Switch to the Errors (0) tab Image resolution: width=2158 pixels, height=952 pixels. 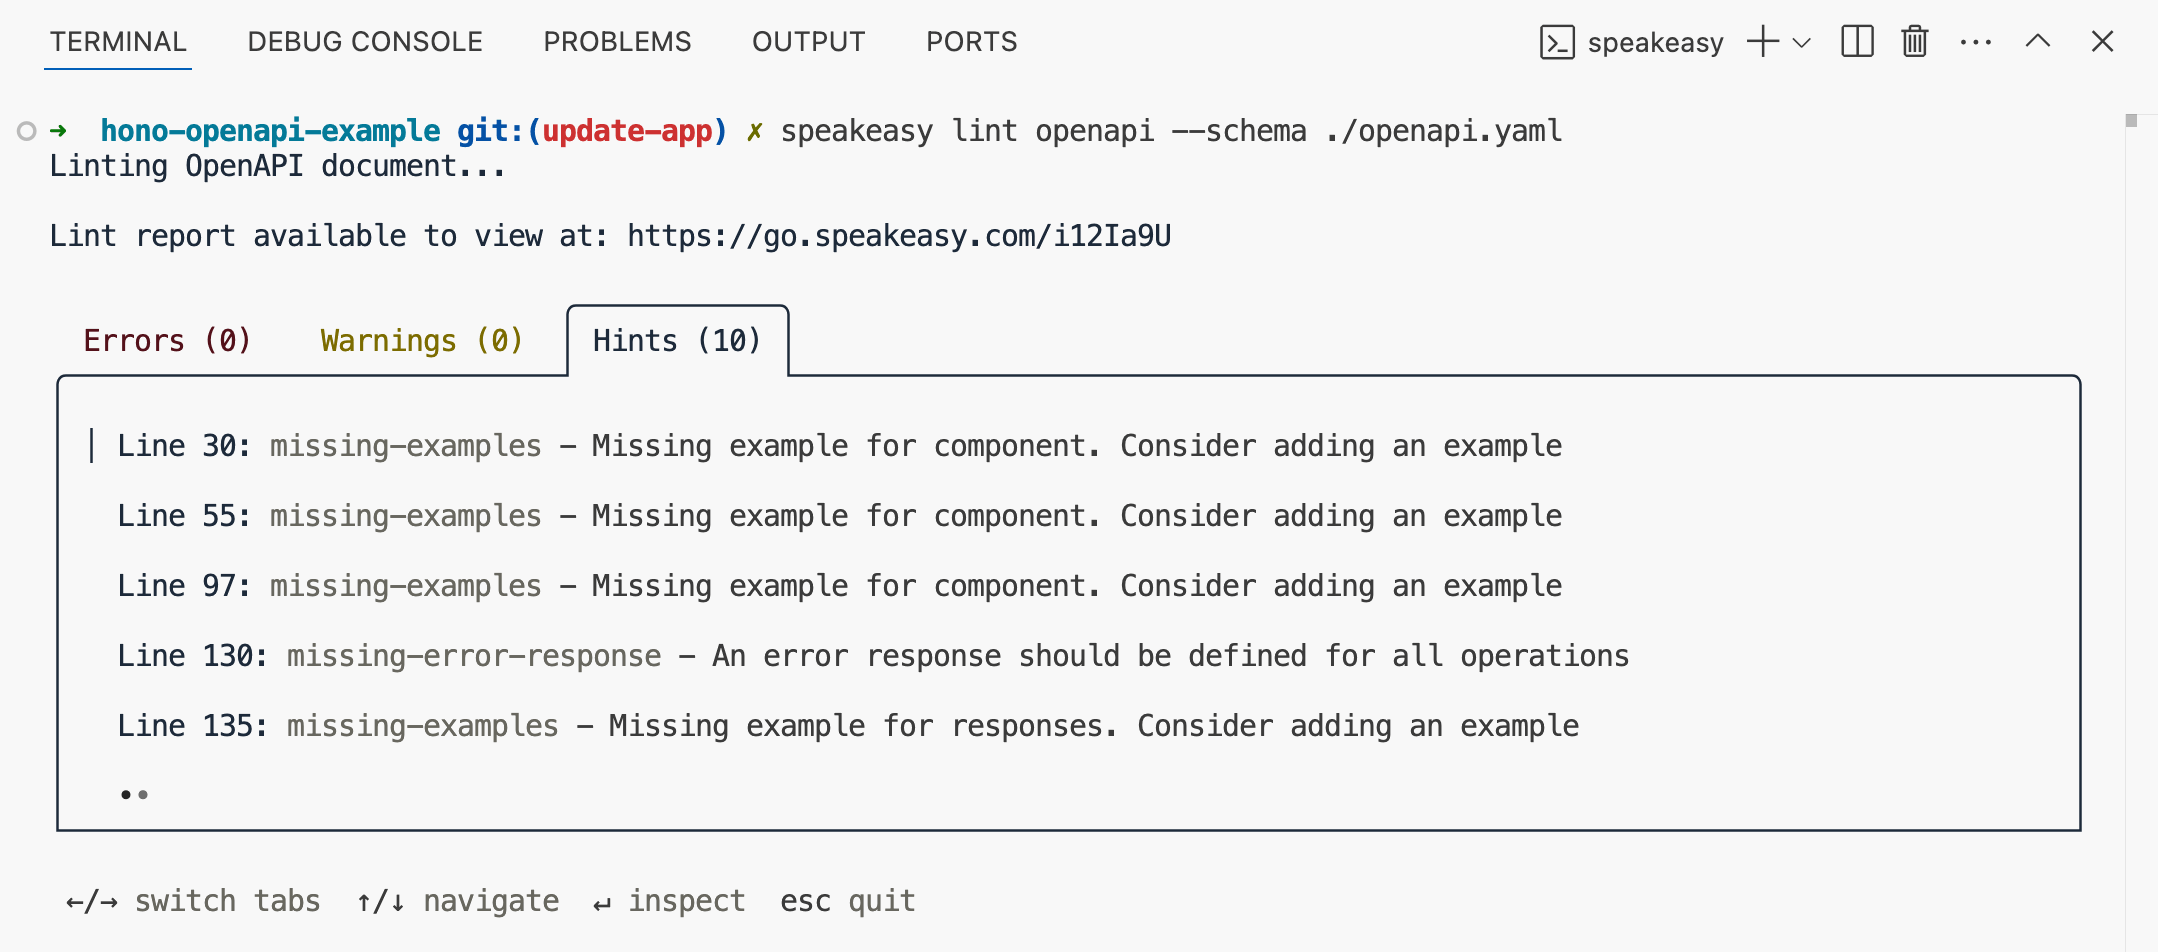pos(167,341)
